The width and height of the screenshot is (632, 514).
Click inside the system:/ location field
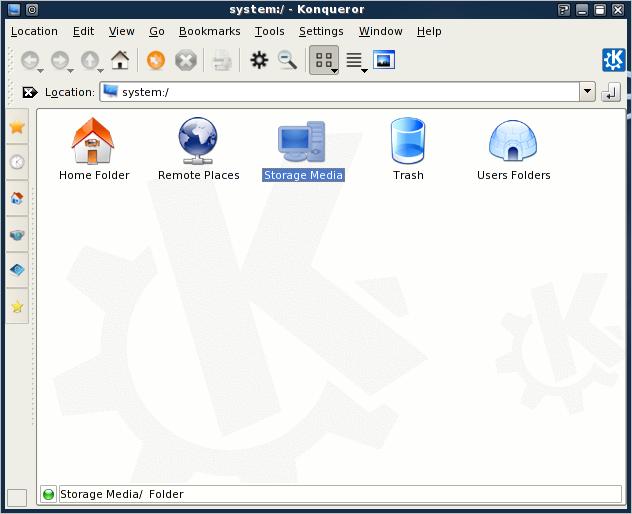click(x=339, y=92)
